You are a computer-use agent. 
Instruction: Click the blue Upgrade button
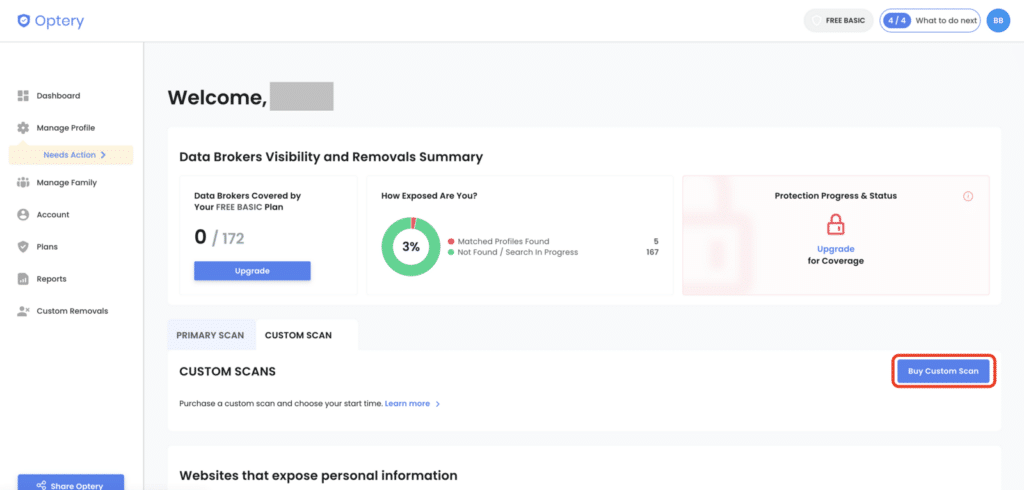[252, 271]
